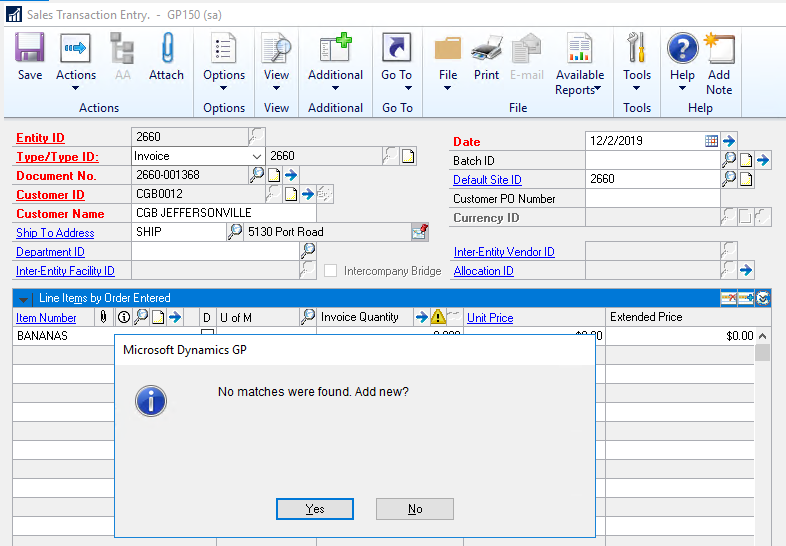Click the Default Site ID link
786x546 pixels.
tap(487, 180)
